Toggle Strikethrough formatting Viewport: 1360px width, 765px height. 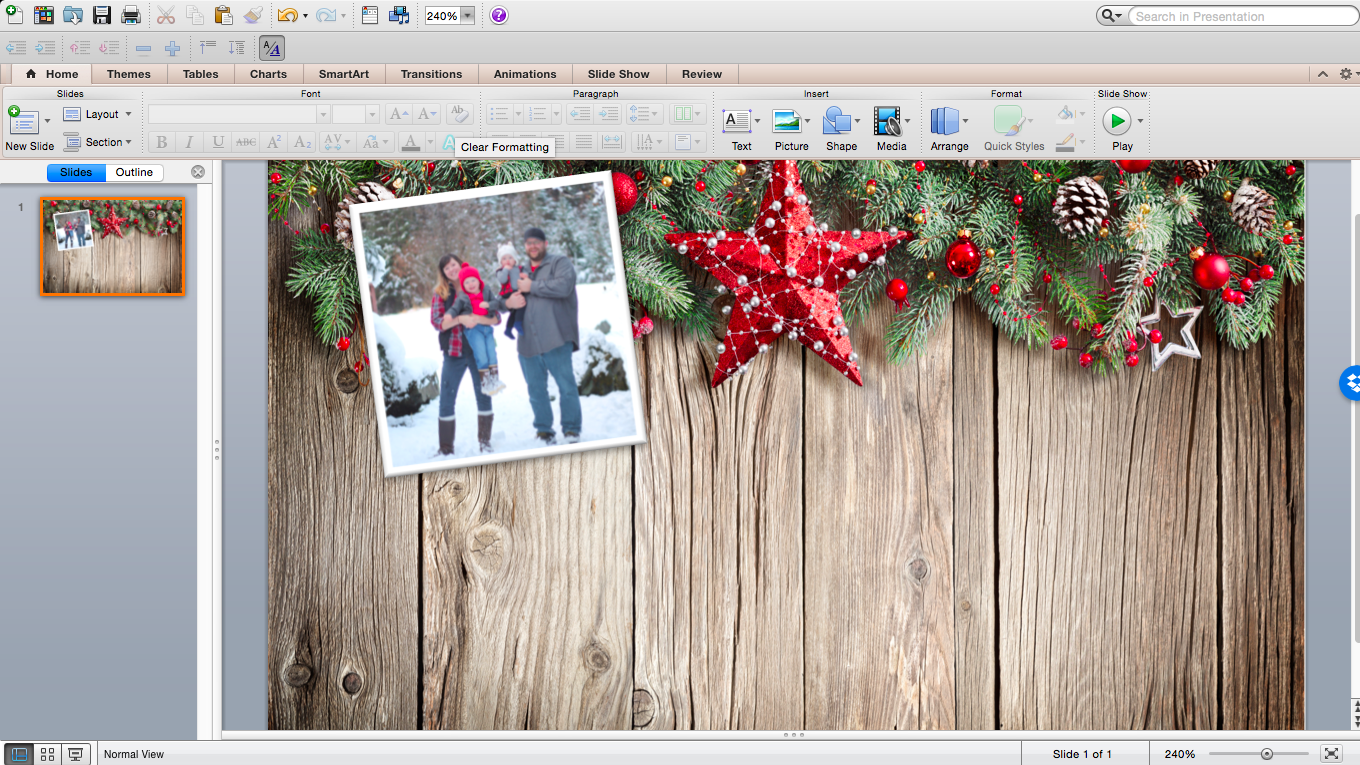click(x=246, y=143)
